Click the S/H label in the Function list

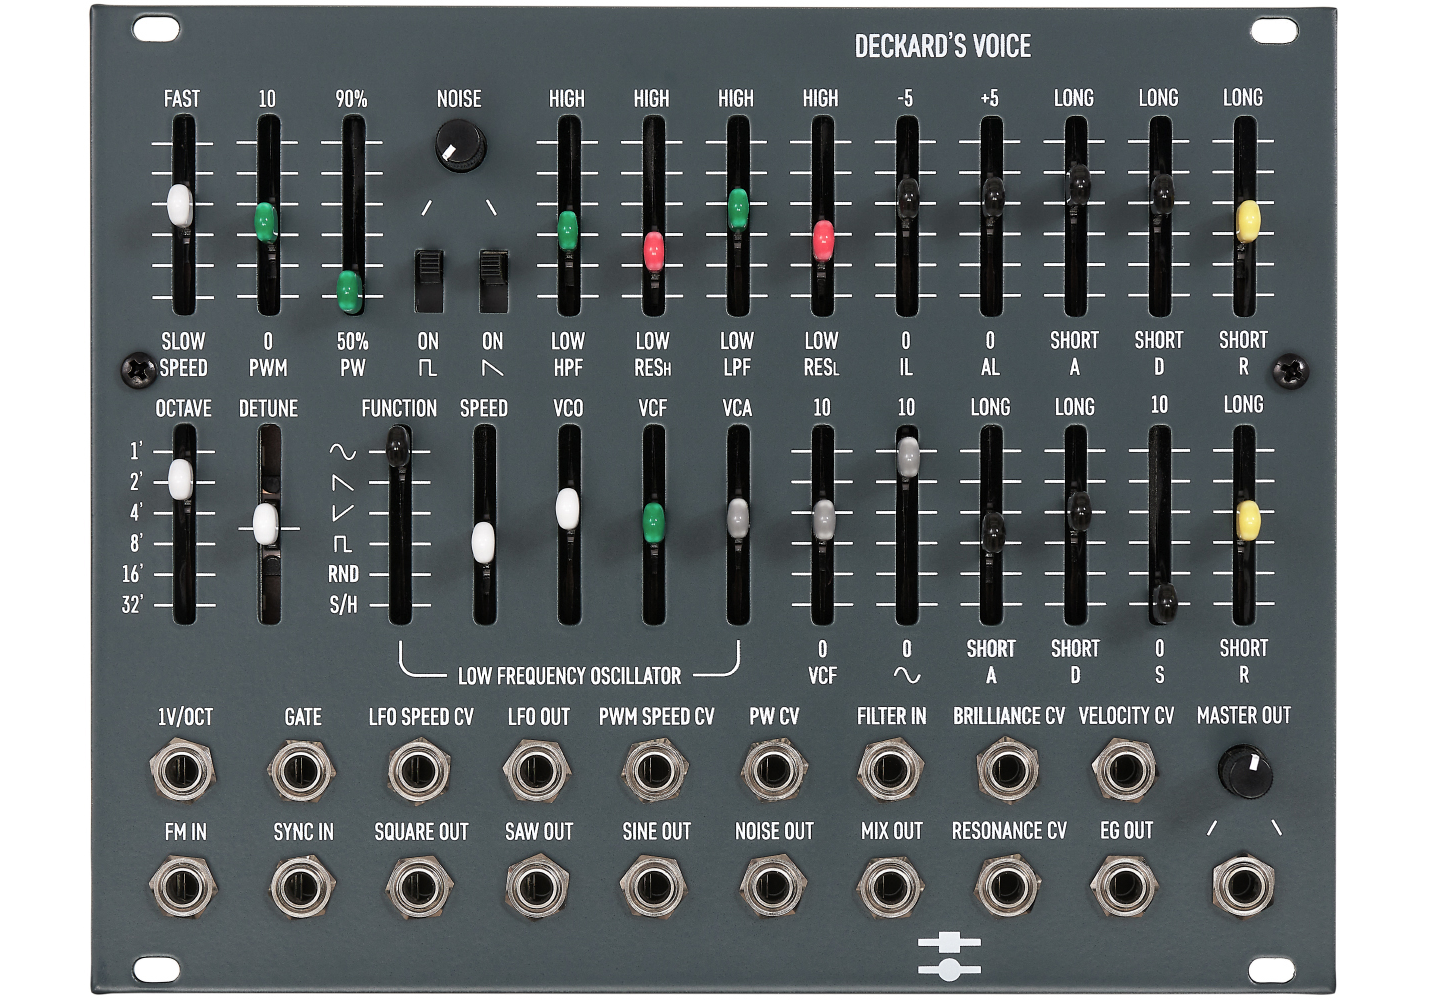coord(343,604)
